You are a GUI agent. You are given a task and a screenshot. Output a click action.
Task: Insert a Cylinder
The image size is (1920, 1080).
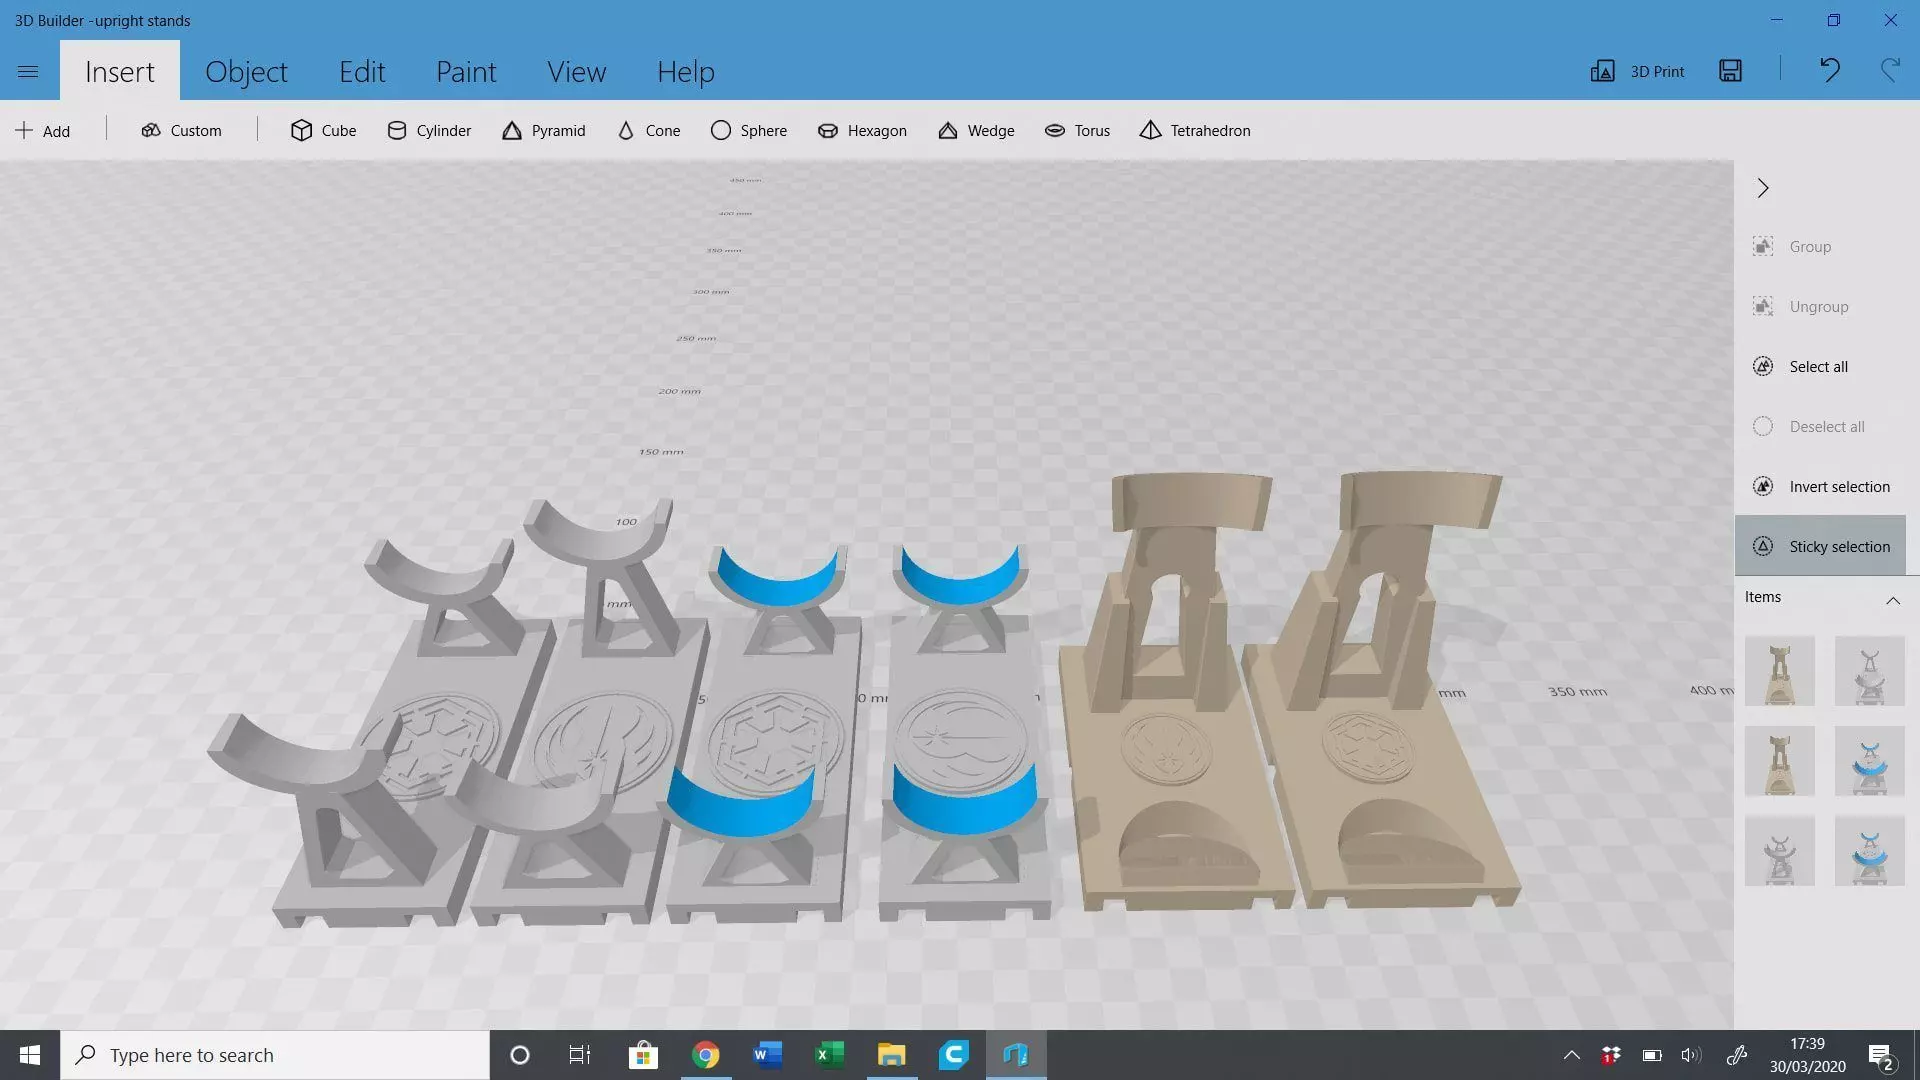(x=429, y=130)
